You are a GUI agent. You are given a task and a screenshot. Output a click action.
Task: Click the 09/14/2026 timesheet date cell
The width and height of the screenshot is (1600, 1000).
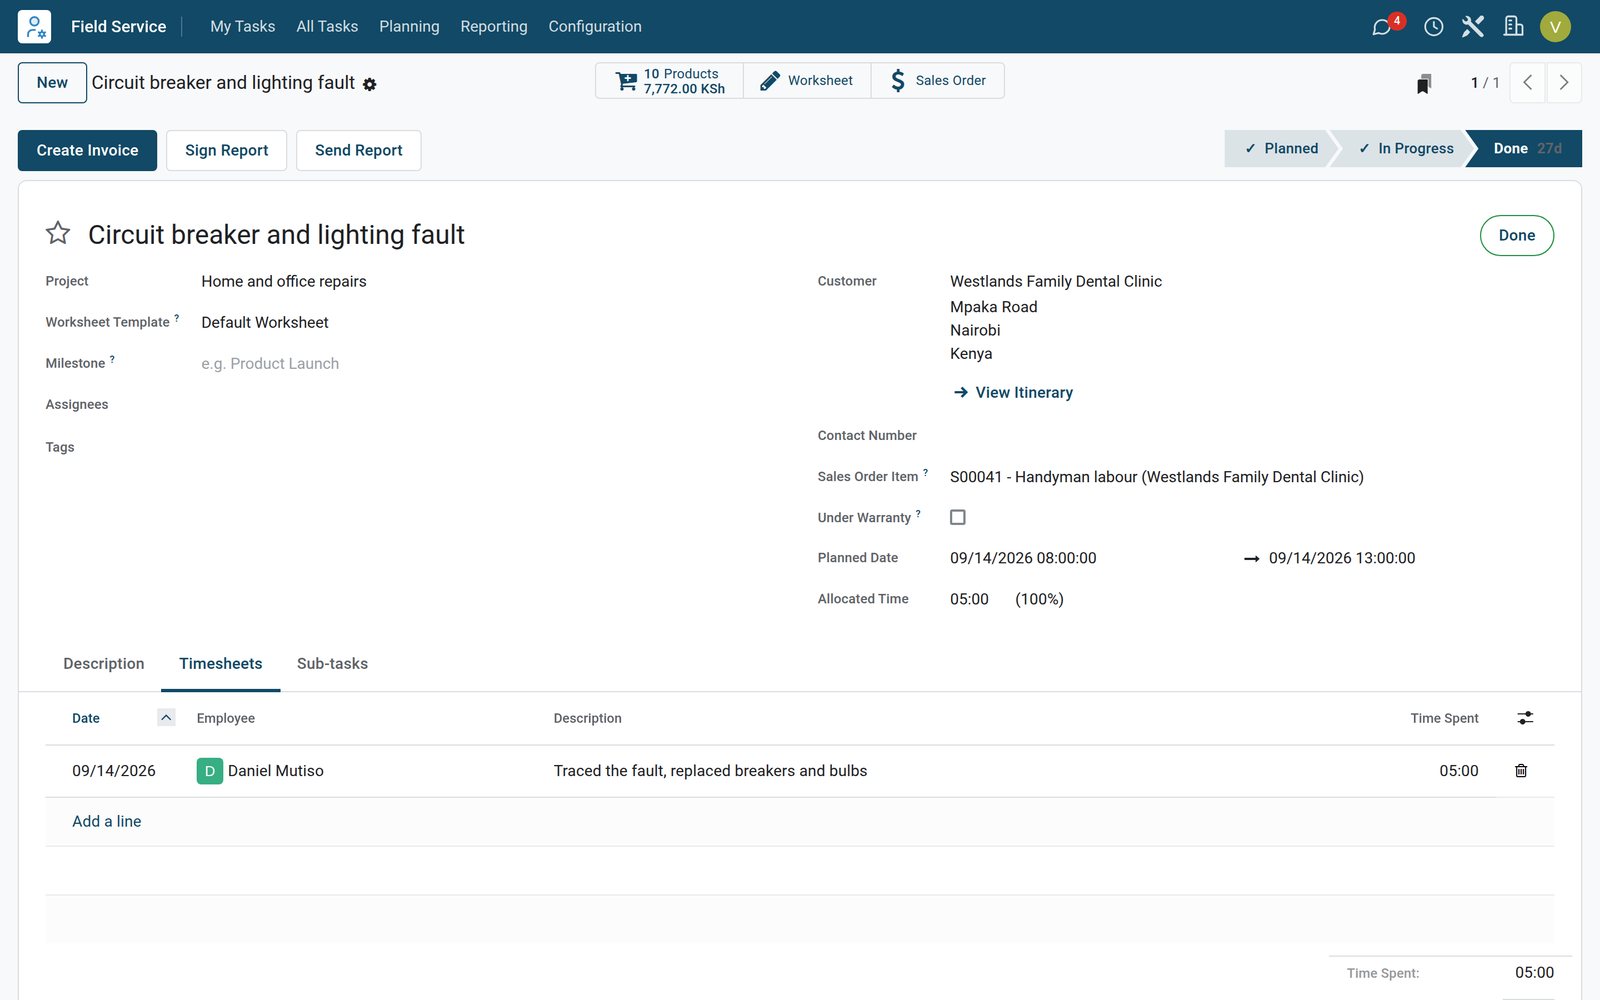pos(114,771)
